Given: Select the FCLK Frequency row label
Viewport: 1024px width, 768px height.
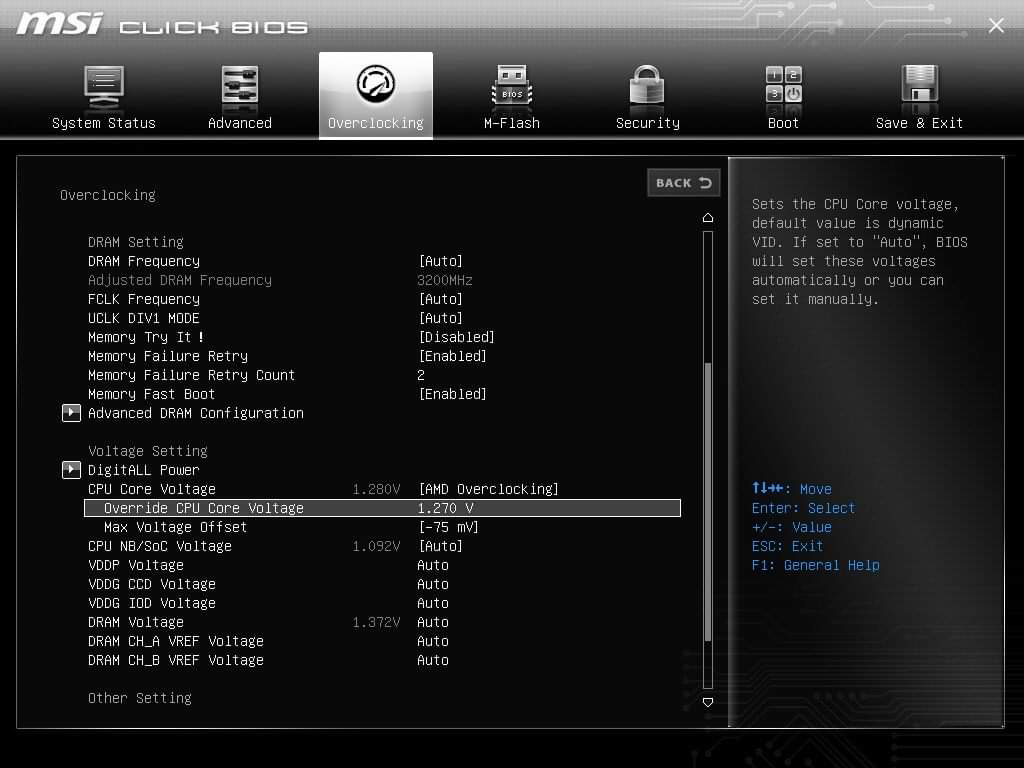Looking at the screenshot, I should click(x=144, y=299).
